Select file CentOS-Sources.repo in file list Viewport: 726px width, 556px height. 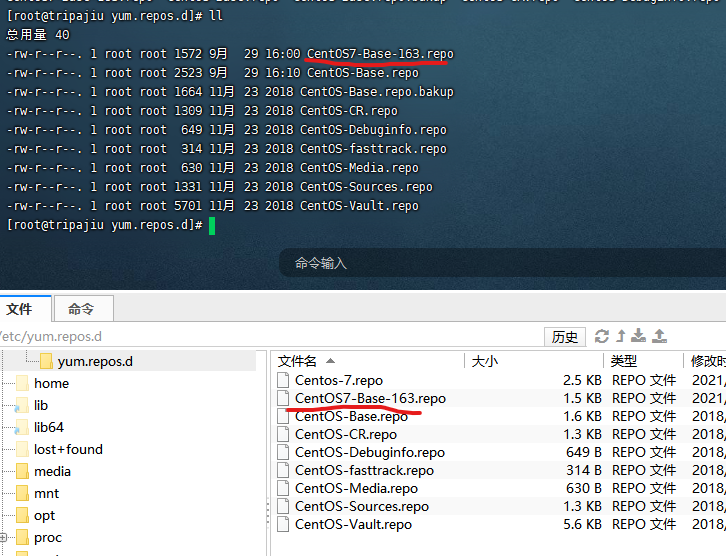(362, 507)
